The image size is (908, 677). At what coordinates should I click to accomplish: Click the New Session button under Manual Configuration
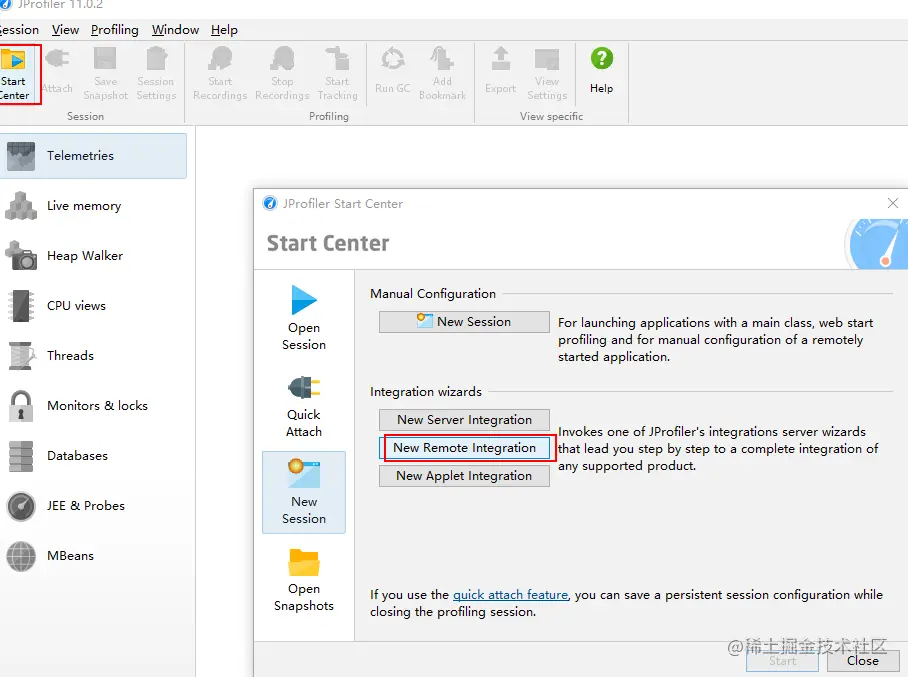click(464, 322)
